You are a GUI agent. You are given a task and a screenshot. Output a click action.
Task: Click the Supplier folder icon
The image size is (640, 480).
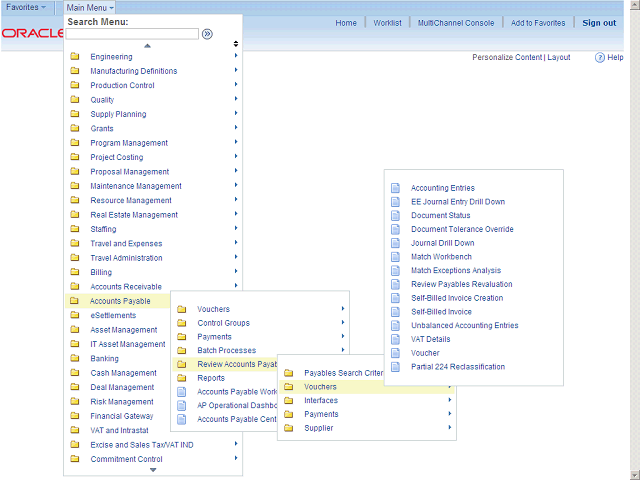click(x=288, y=428)
